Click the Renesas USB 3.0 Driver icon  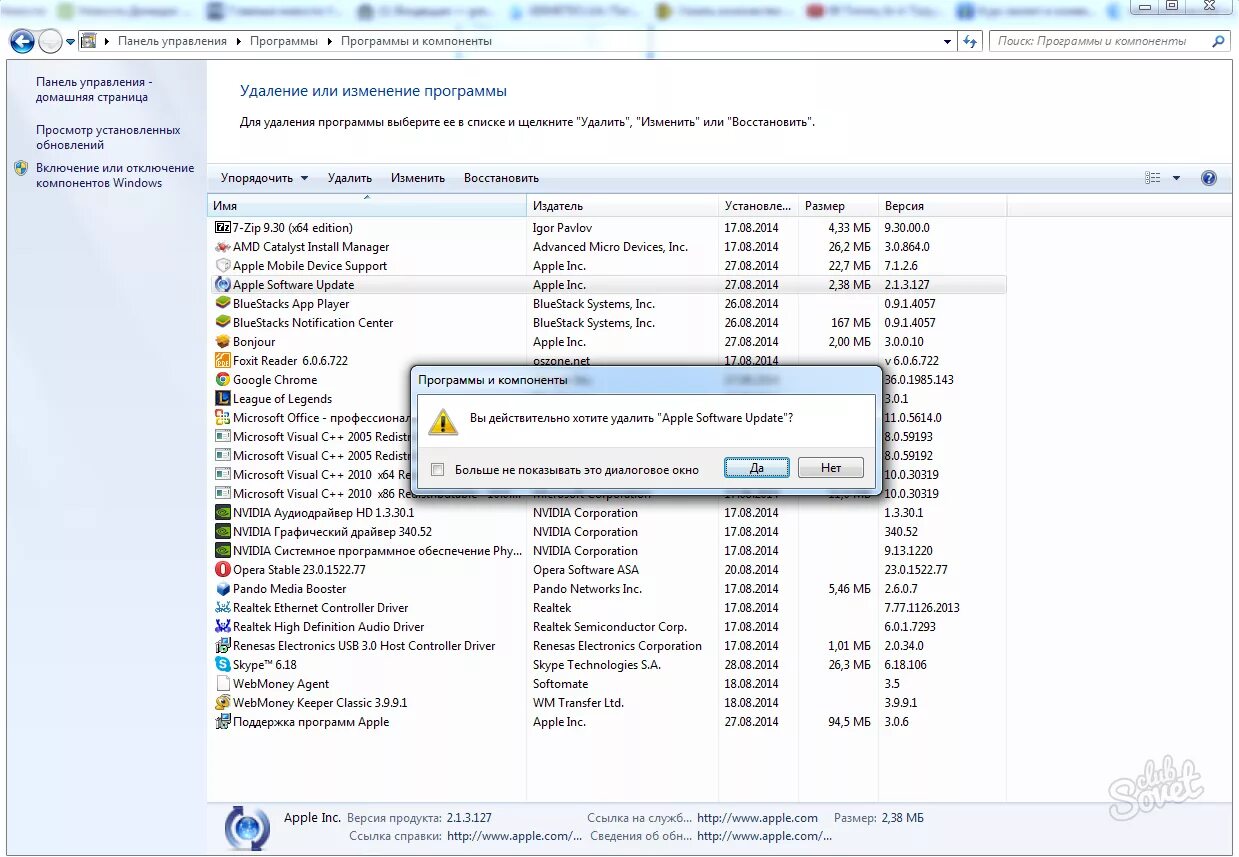point(223,646)
